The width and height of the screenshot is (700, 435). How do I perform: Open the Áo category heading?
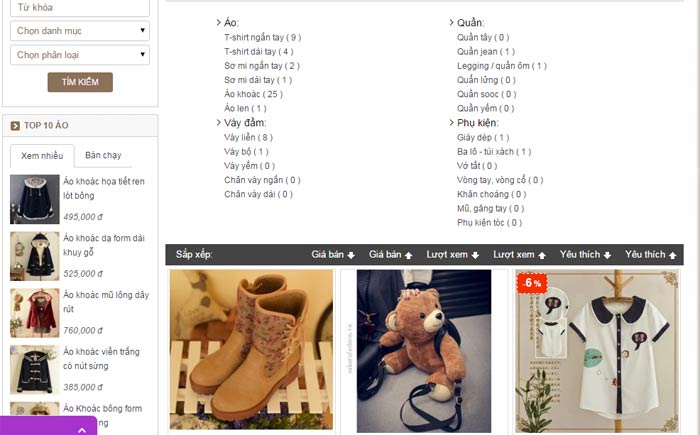(231, 22)
